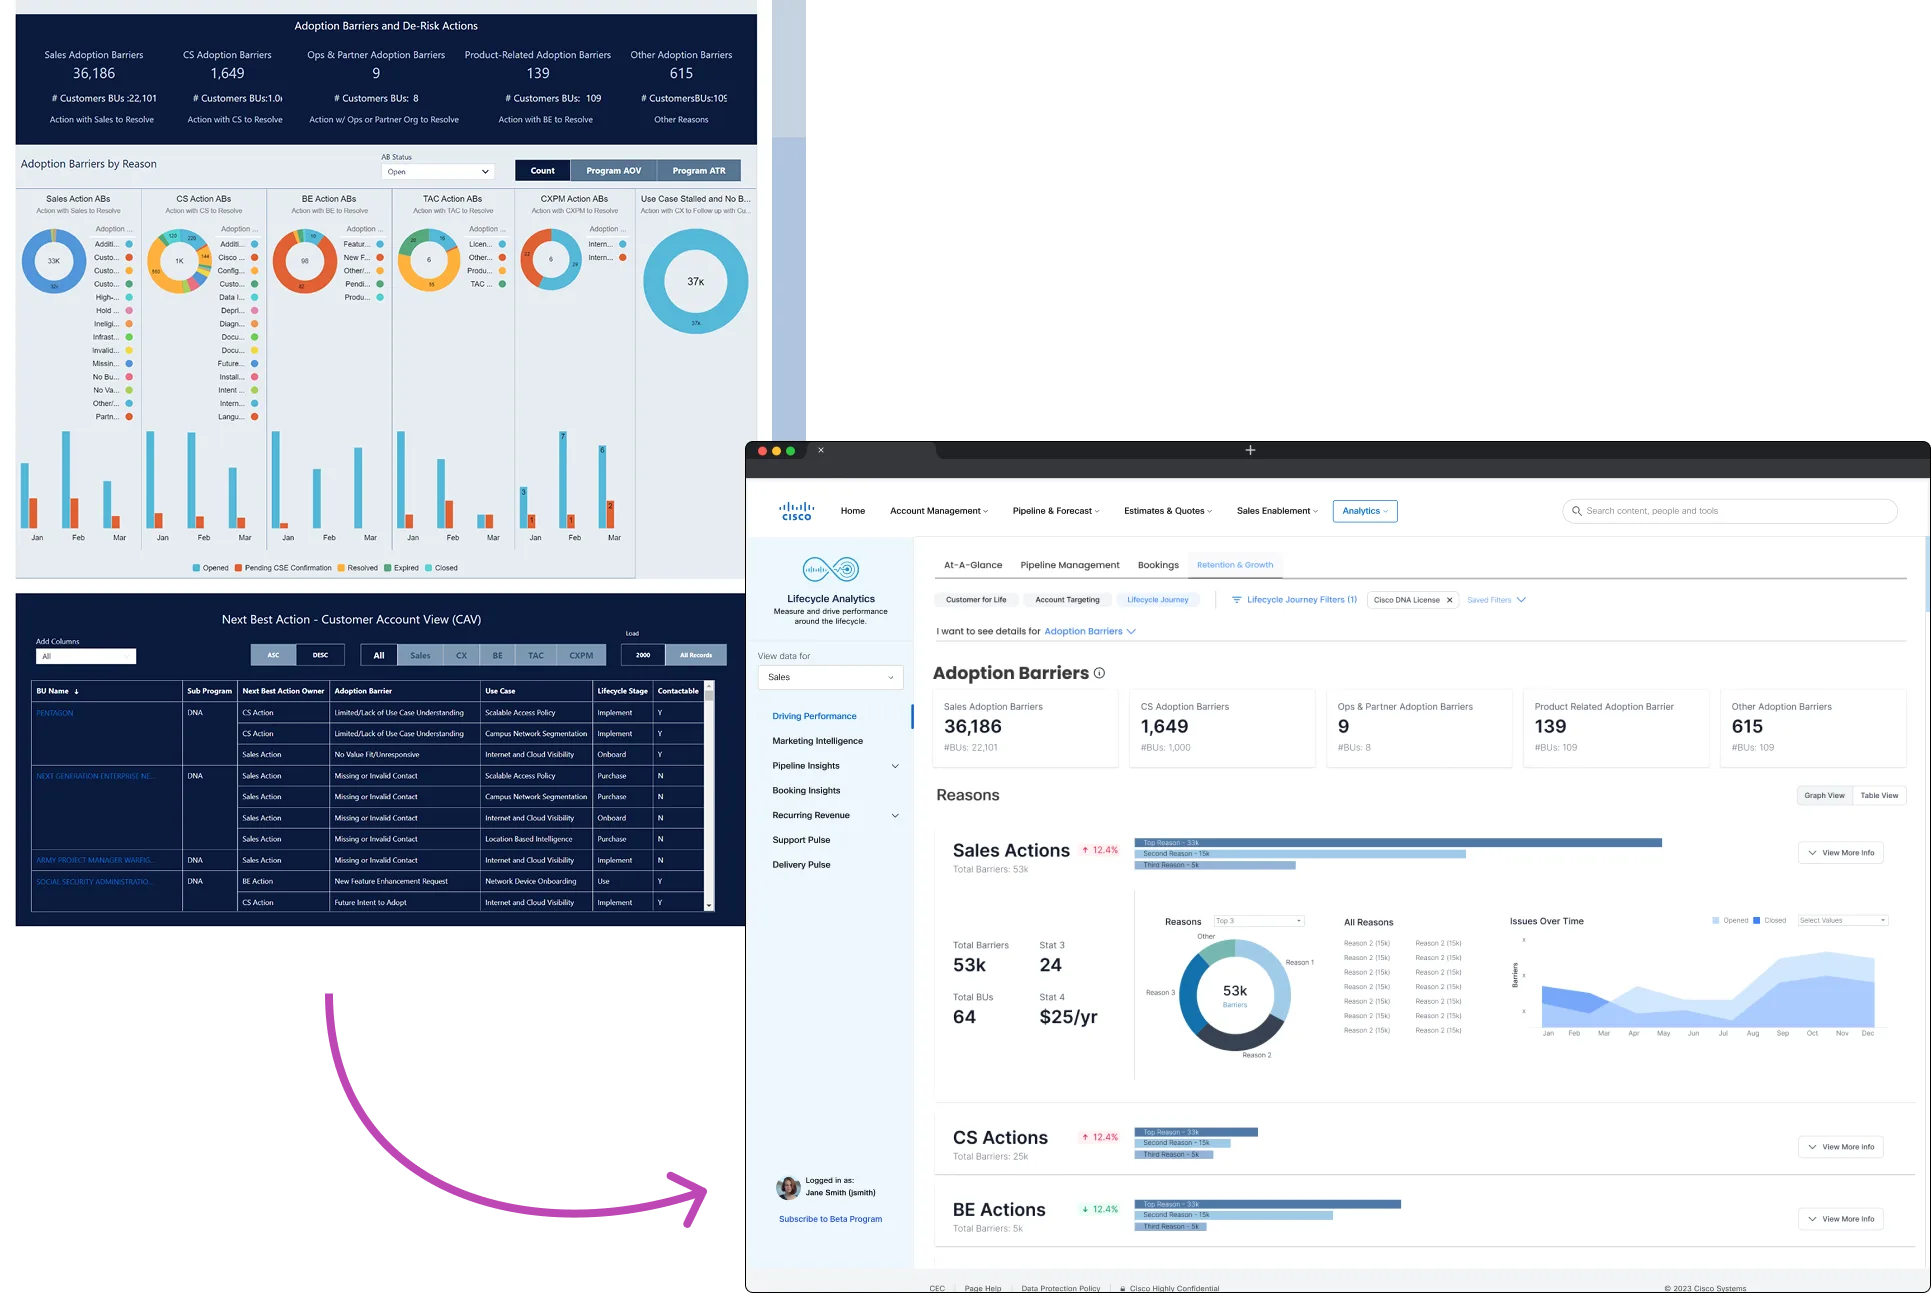Open the Account Management menu
1931x1293 pixels.
point(938,511)
